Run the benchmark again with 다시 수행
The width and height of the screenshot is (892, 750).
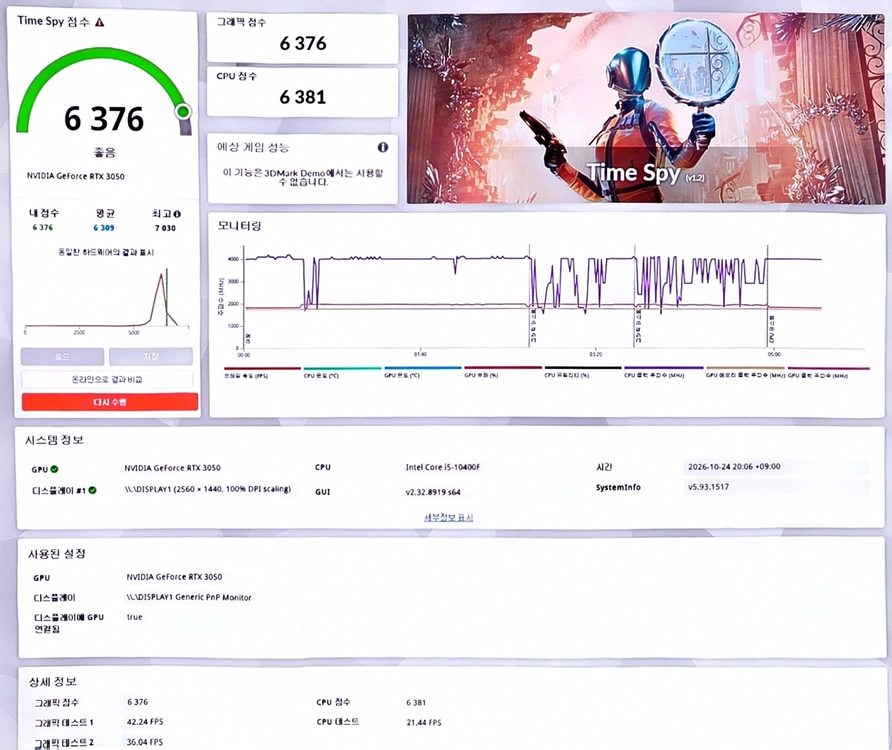click(110, 402)
